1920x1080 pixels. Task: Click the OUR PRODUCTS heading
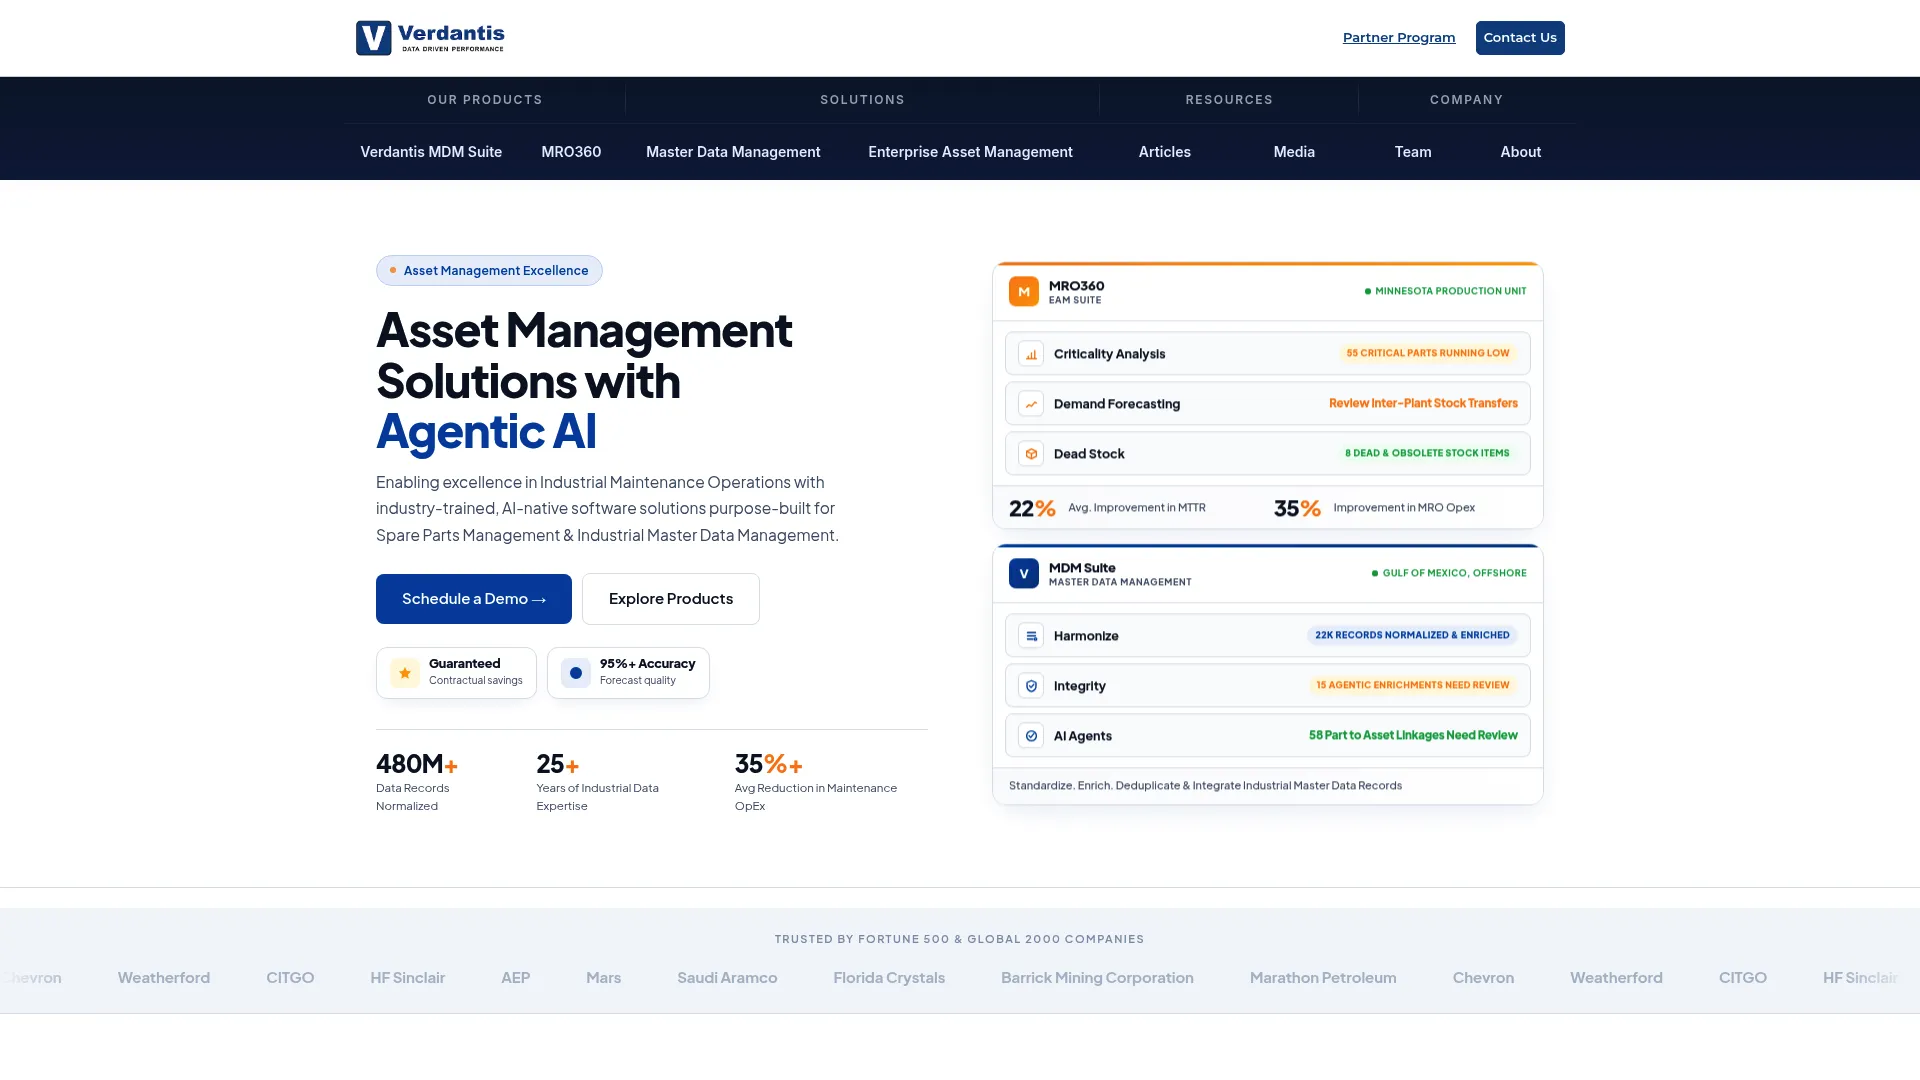pyautogui.click(x=485, y=100)
